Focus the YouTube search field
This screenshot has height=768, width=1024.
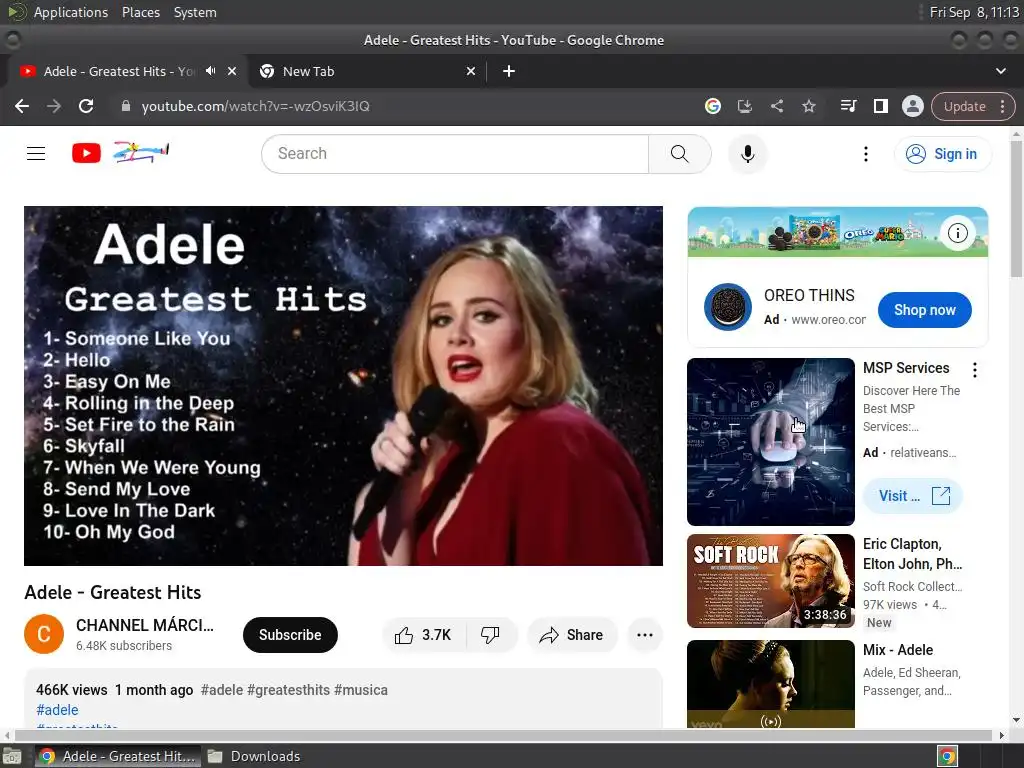455,154
